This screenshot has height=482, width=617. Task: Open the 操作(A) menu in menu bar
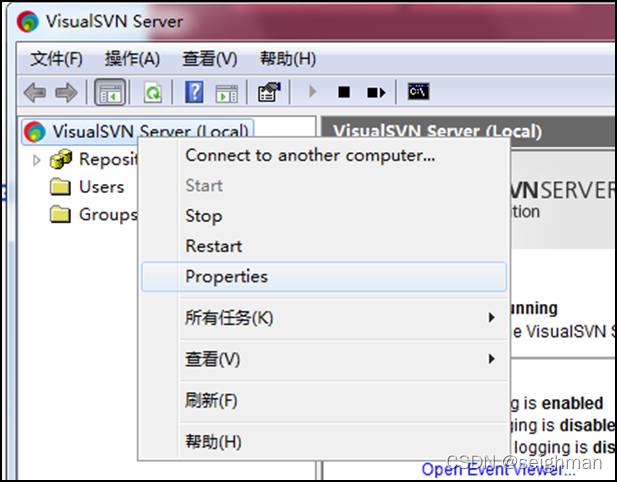[132, 59]
